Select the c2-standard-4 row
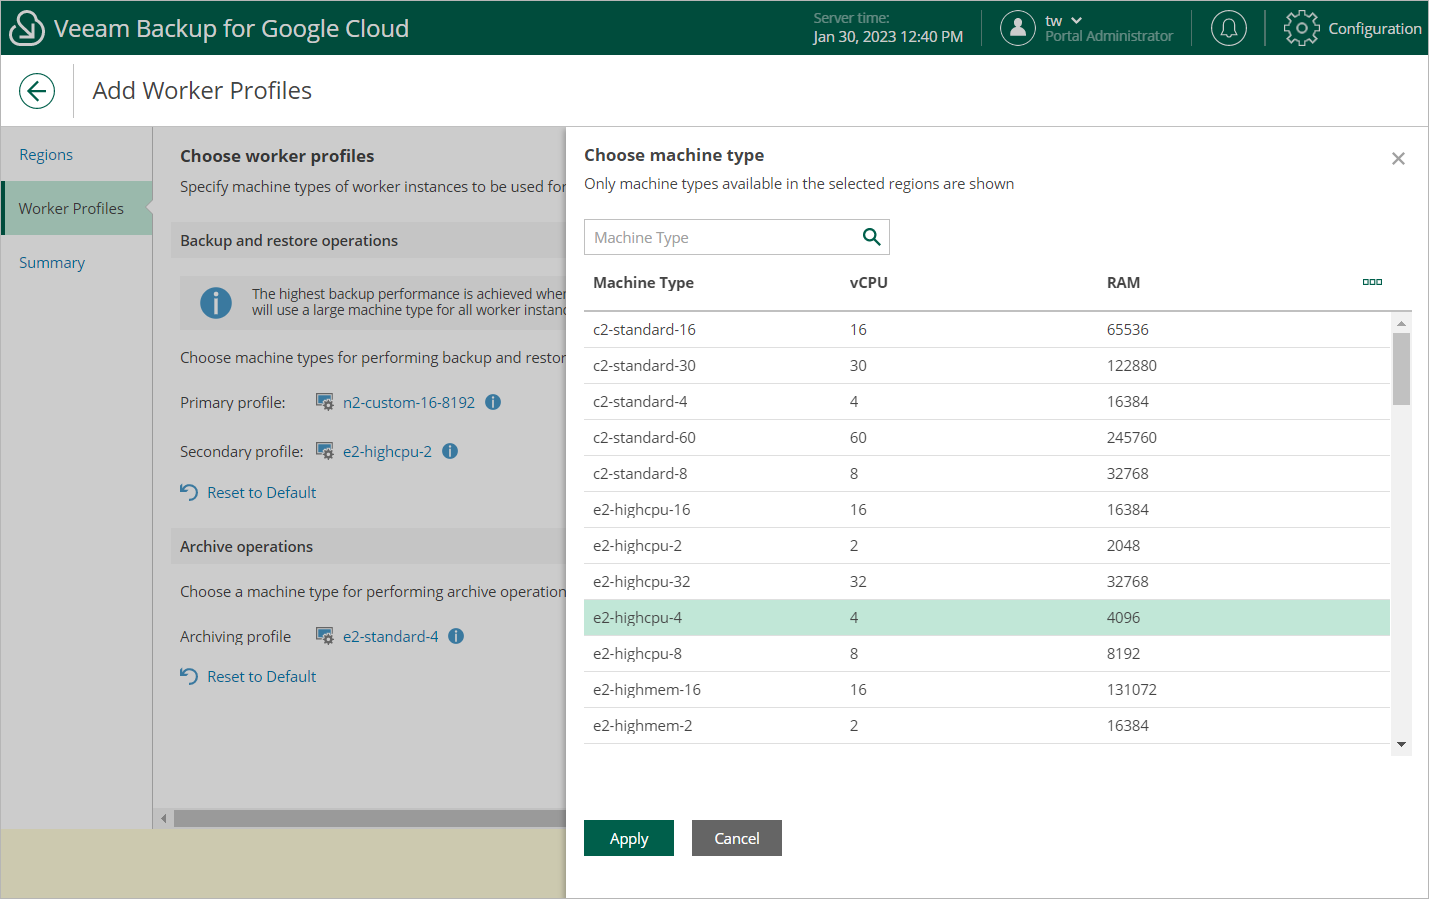The image size is (1429, 899). (x=987, y=402)
